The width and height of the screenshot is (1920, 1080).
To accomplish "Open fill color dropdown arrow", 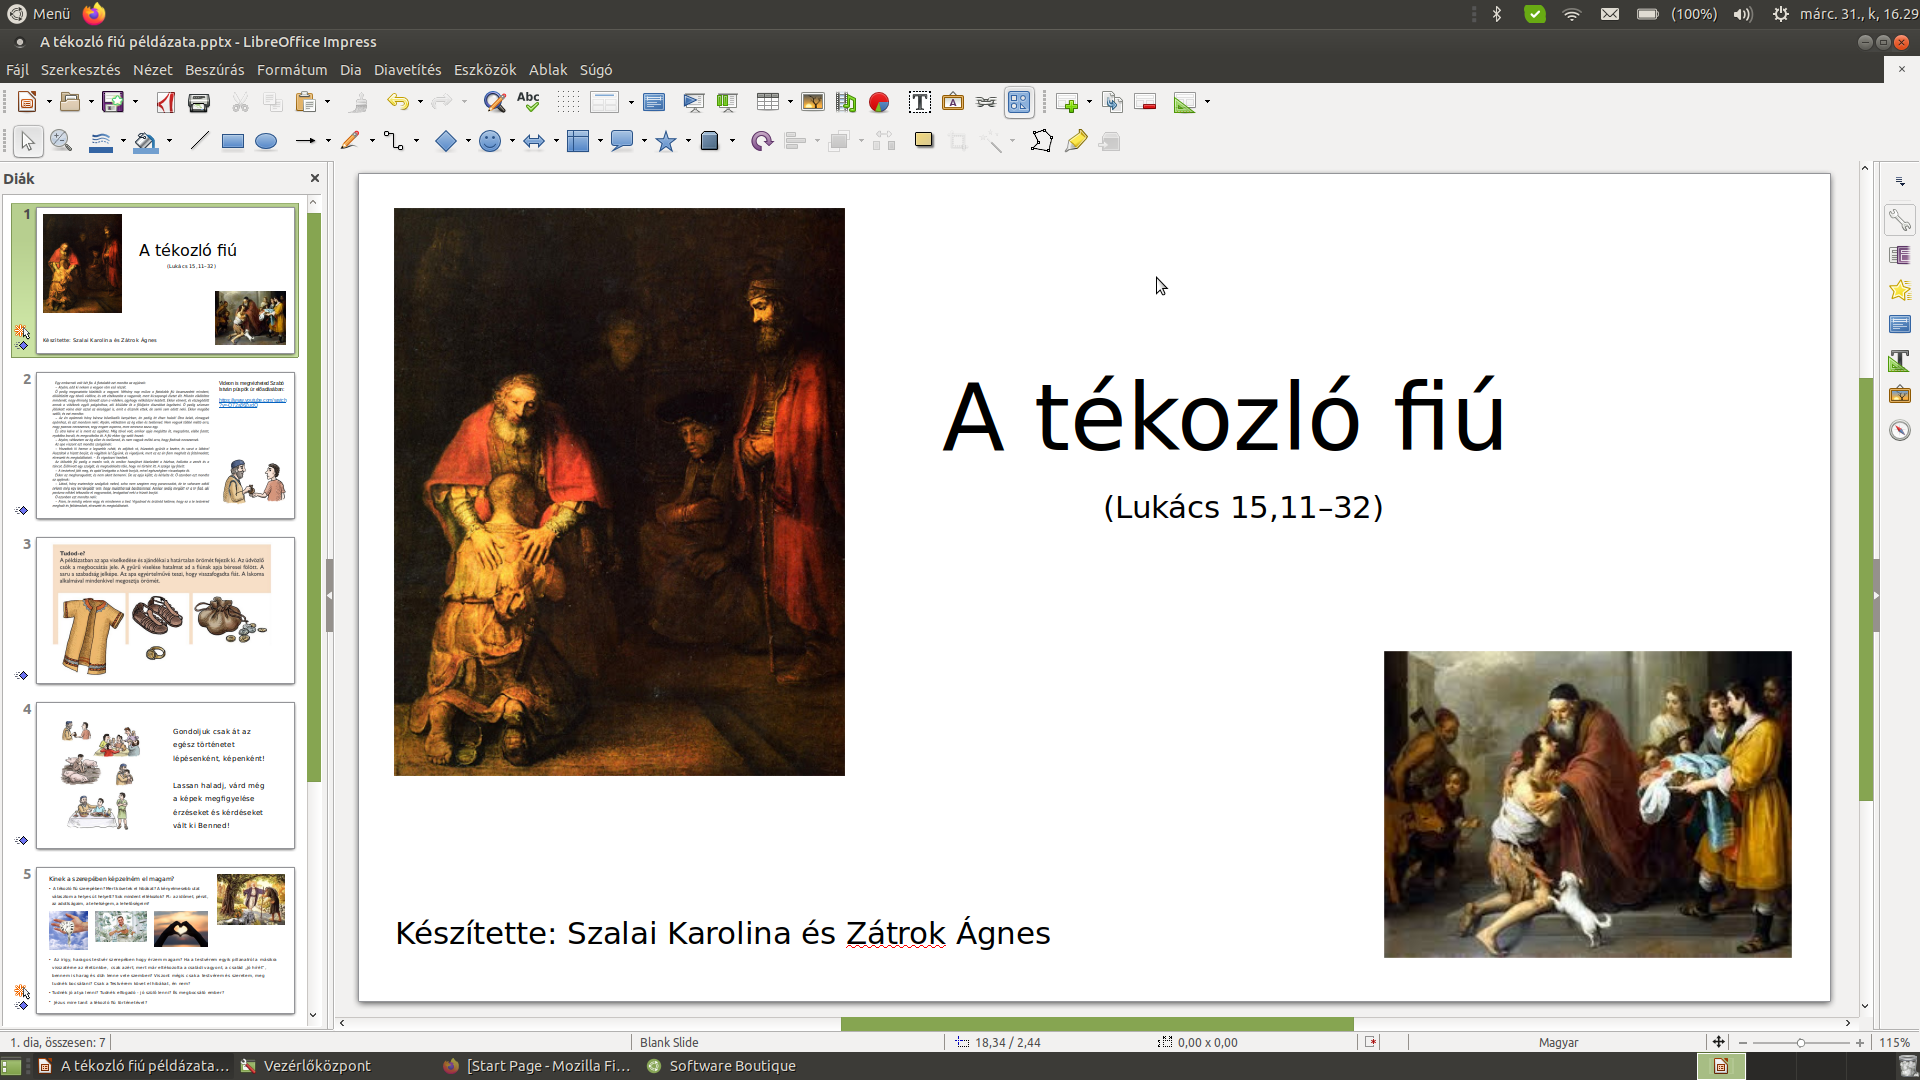I will tap(169, 141).
